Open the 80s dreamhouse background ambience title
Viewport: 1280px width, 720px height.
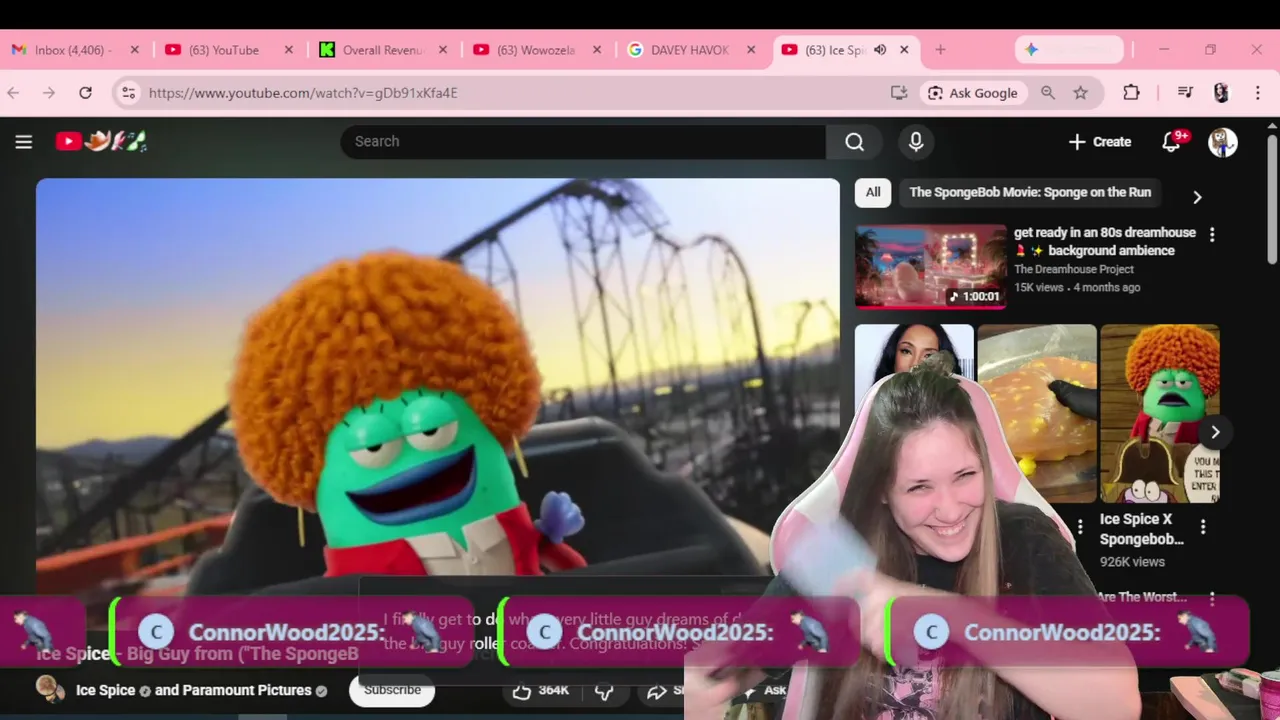click(1105, 241)
